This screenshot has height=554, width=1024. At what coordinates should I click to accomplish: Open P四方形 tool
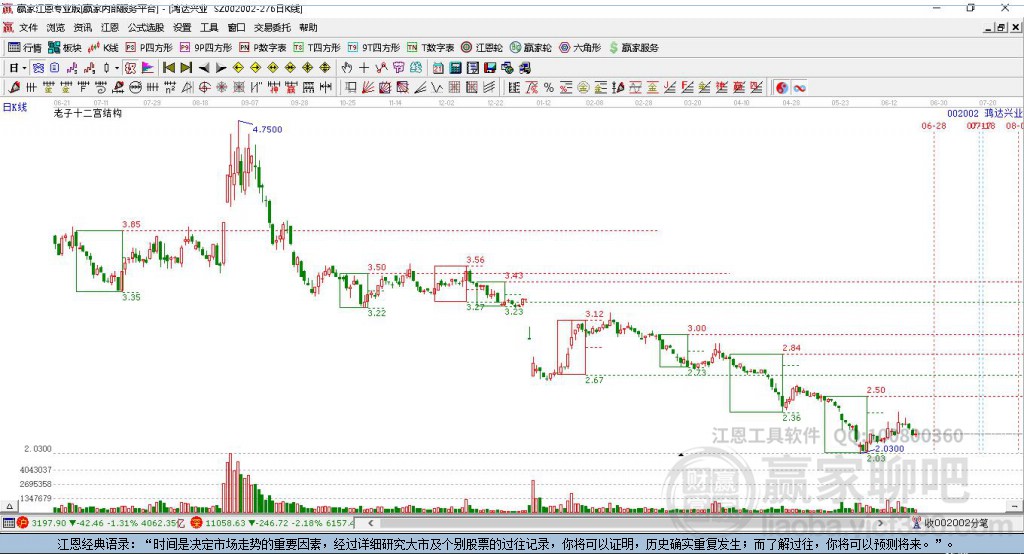point(149,48)
